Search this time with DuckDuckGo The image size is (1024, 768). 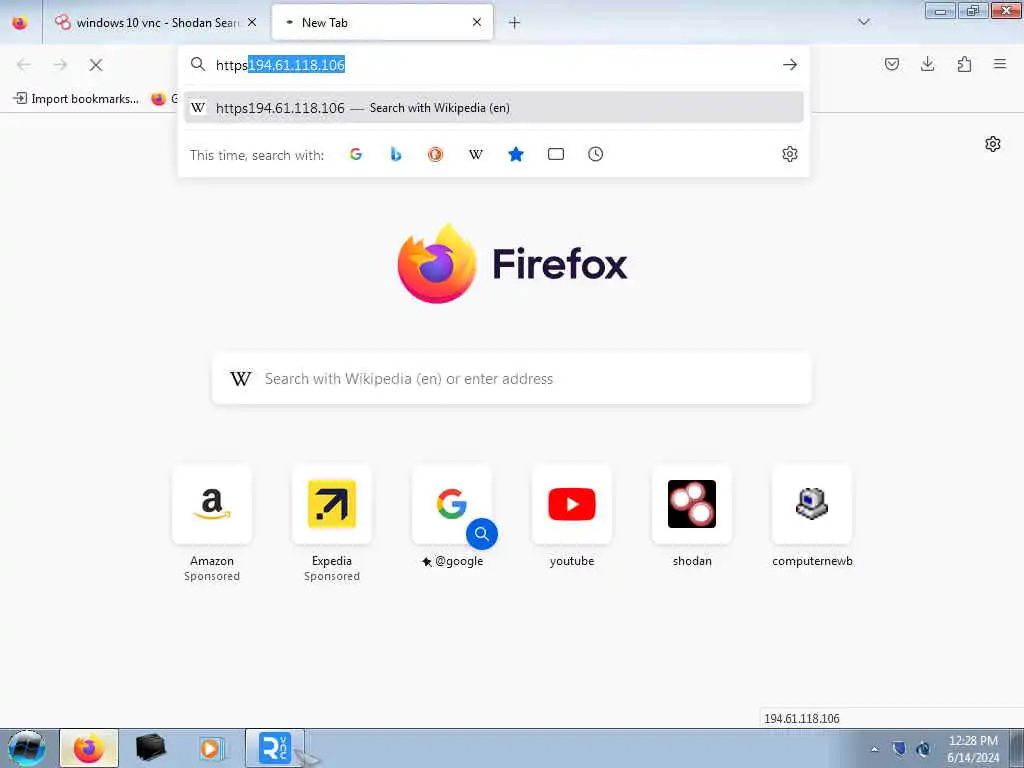pos(436,154)
